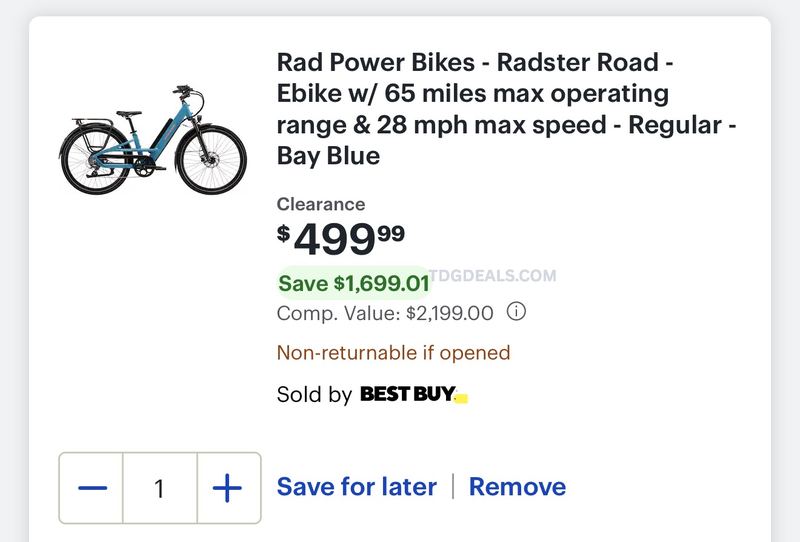Remove the Radster Road ebike from cart
This screenshot has height=542, width=800.
click(517, 486)
